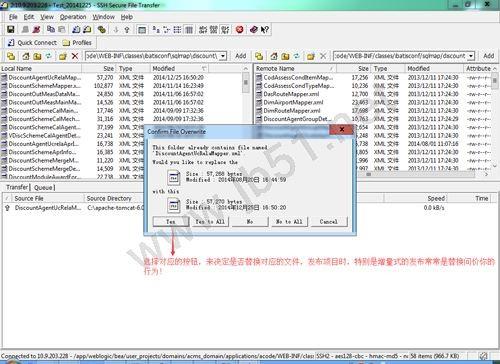The image size is (500, 364).
Task: Click the red Stop transfer icon
Action: point(239,29)
